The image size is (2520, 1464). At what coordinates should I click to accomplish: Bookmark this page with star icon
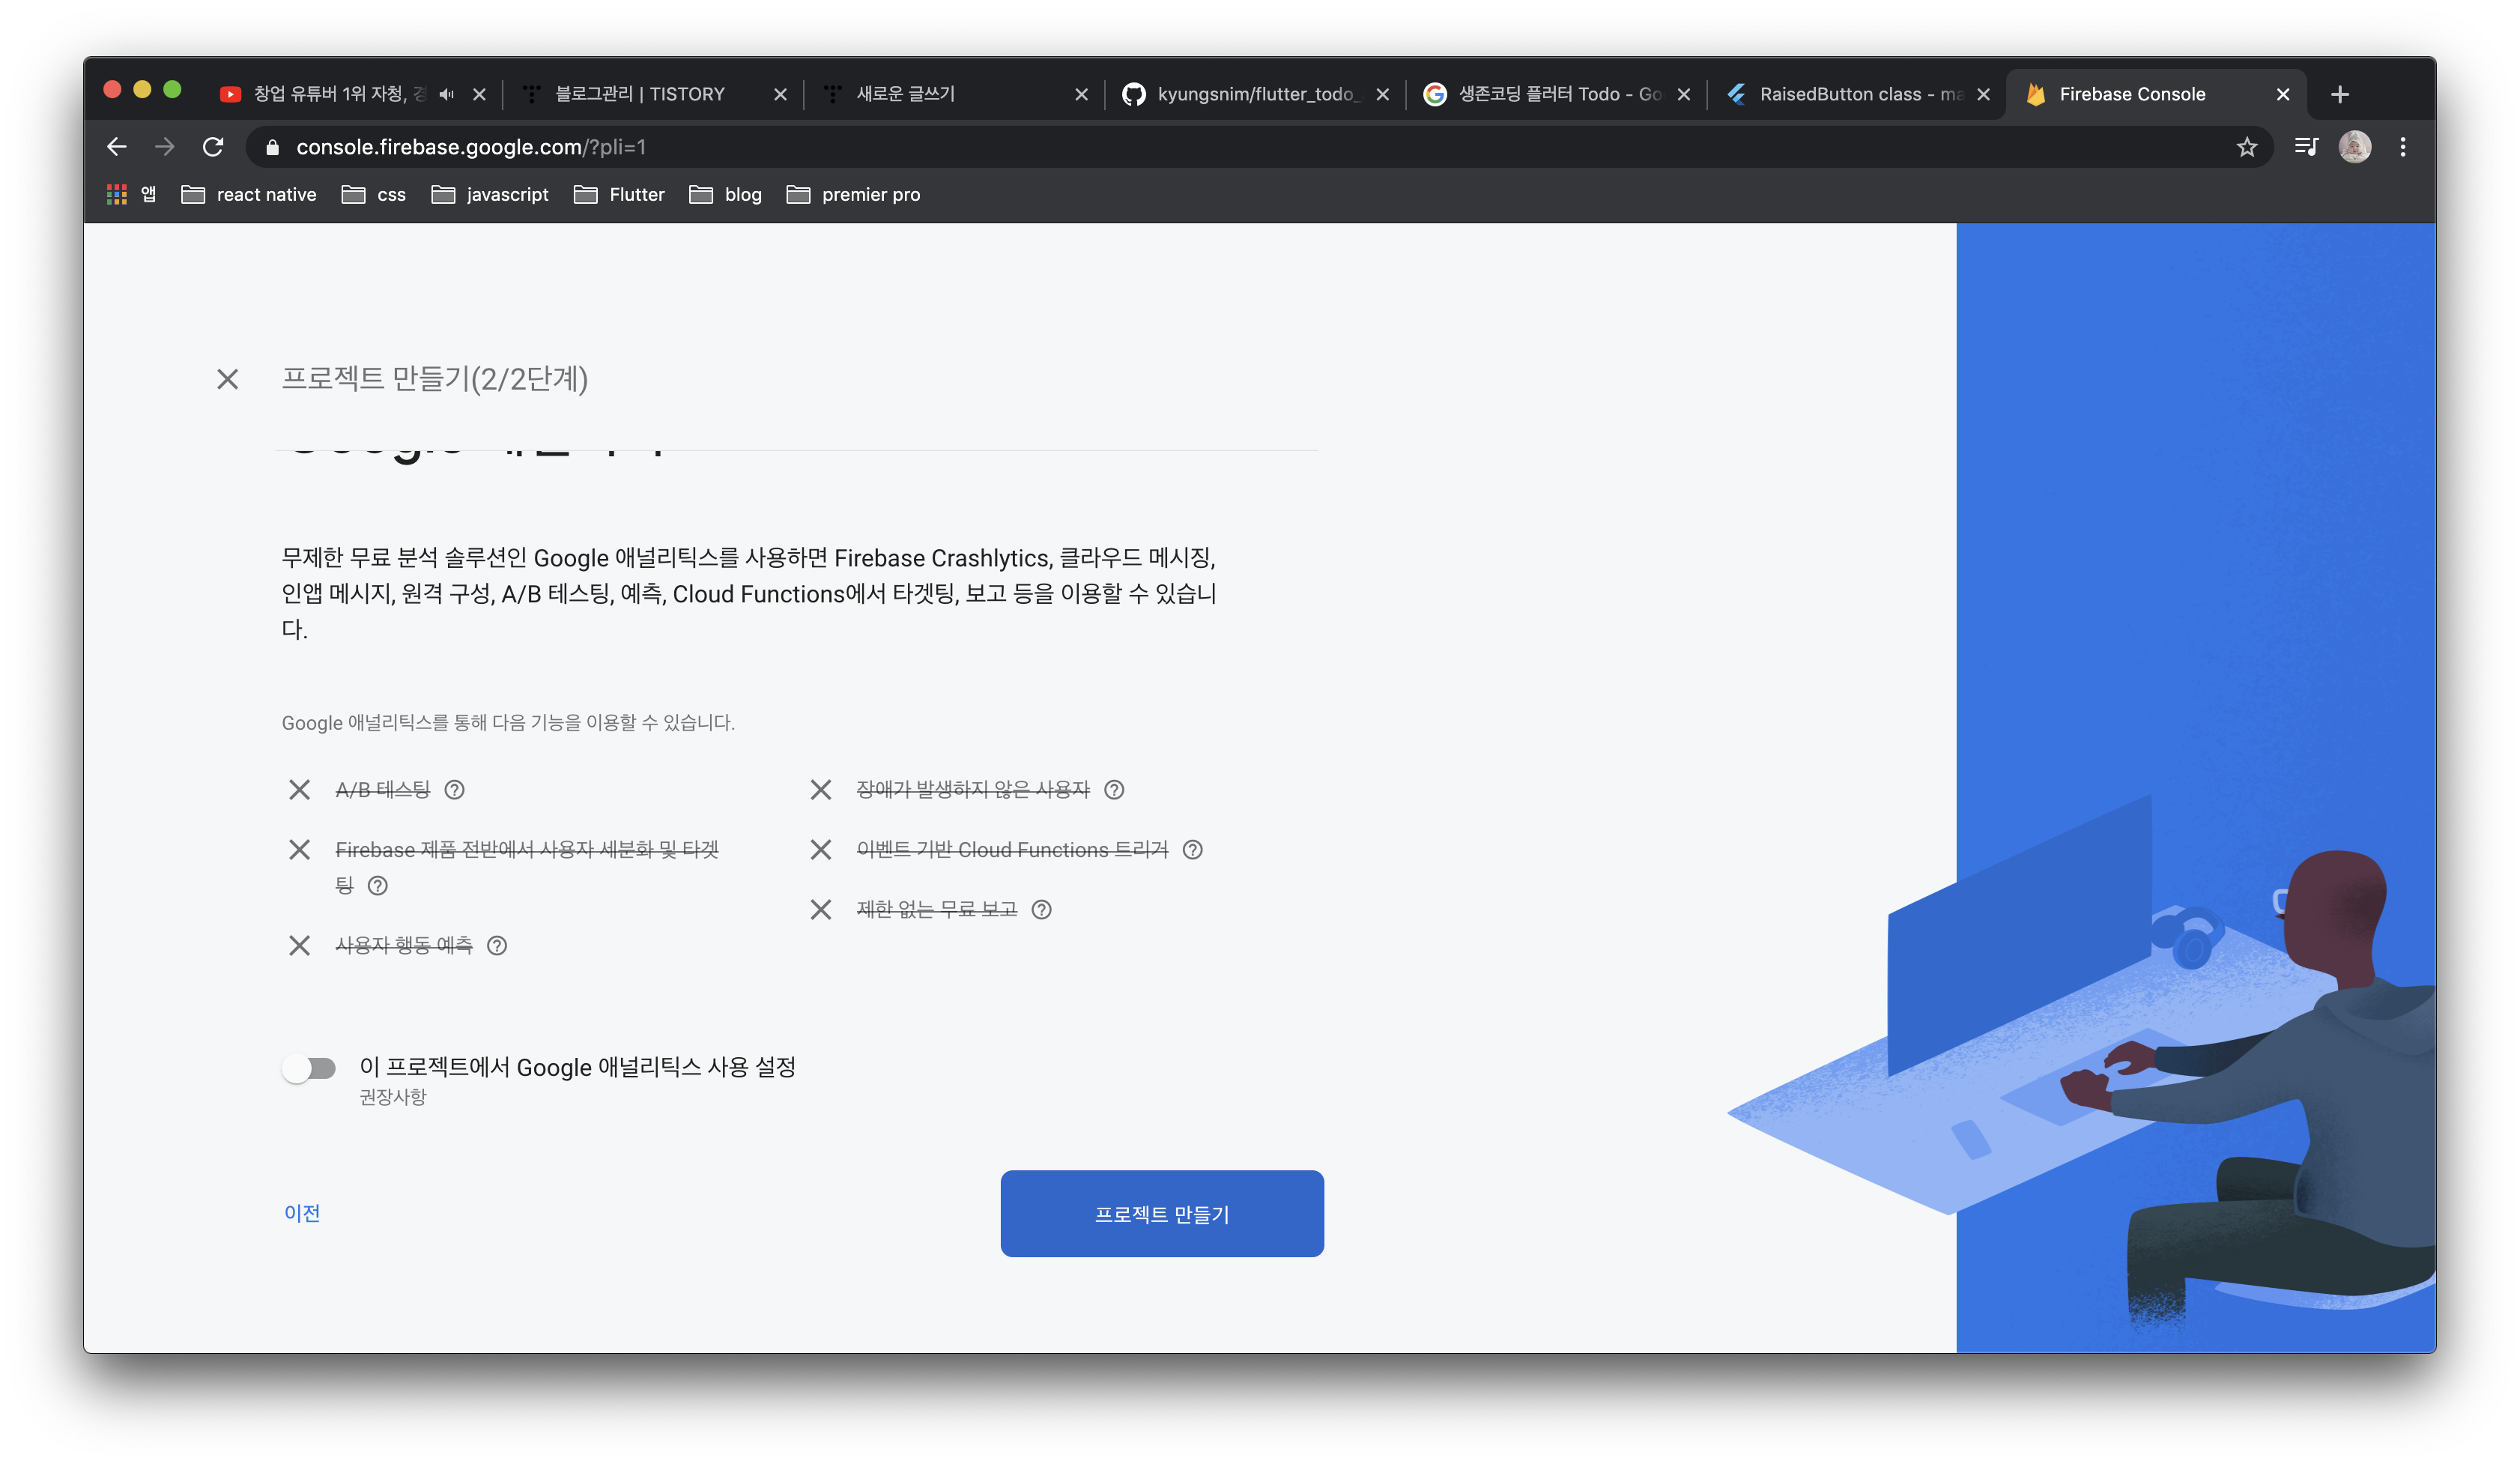(2247, 147)
